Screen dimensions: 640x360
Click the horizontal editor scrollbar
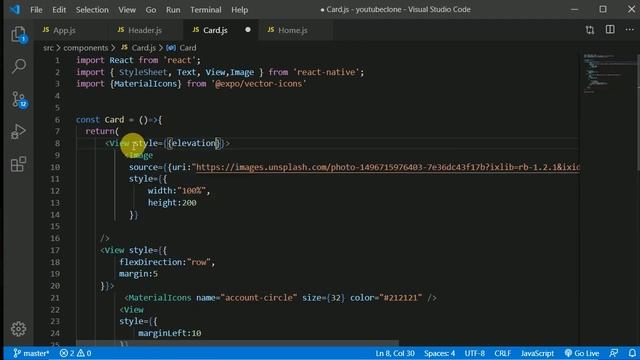pyautogui.click(x=237, y=343)
